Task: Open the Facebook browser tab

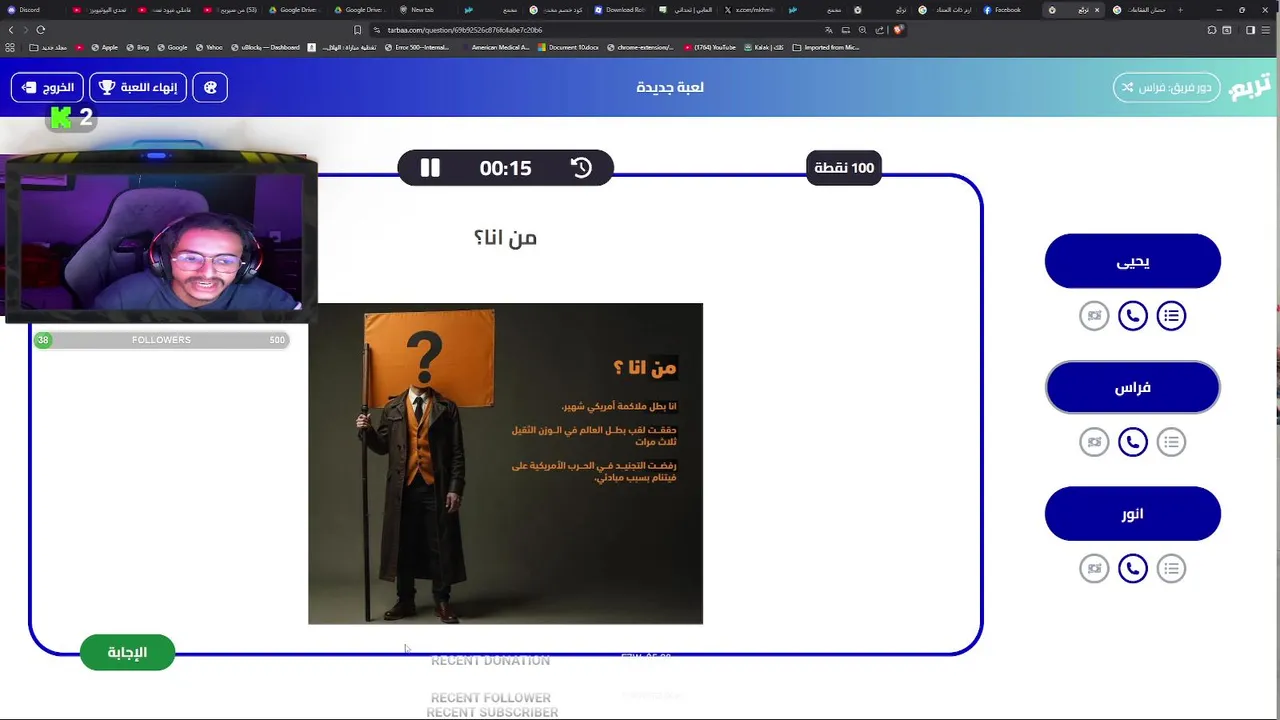Action: tap(1005, 10)
